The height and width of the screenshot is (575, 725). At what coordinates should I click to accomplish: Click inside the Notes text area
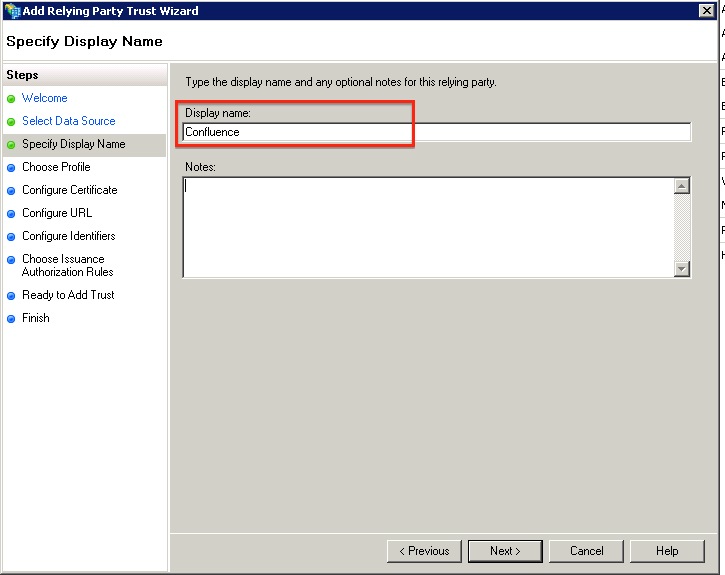point(428,227)
